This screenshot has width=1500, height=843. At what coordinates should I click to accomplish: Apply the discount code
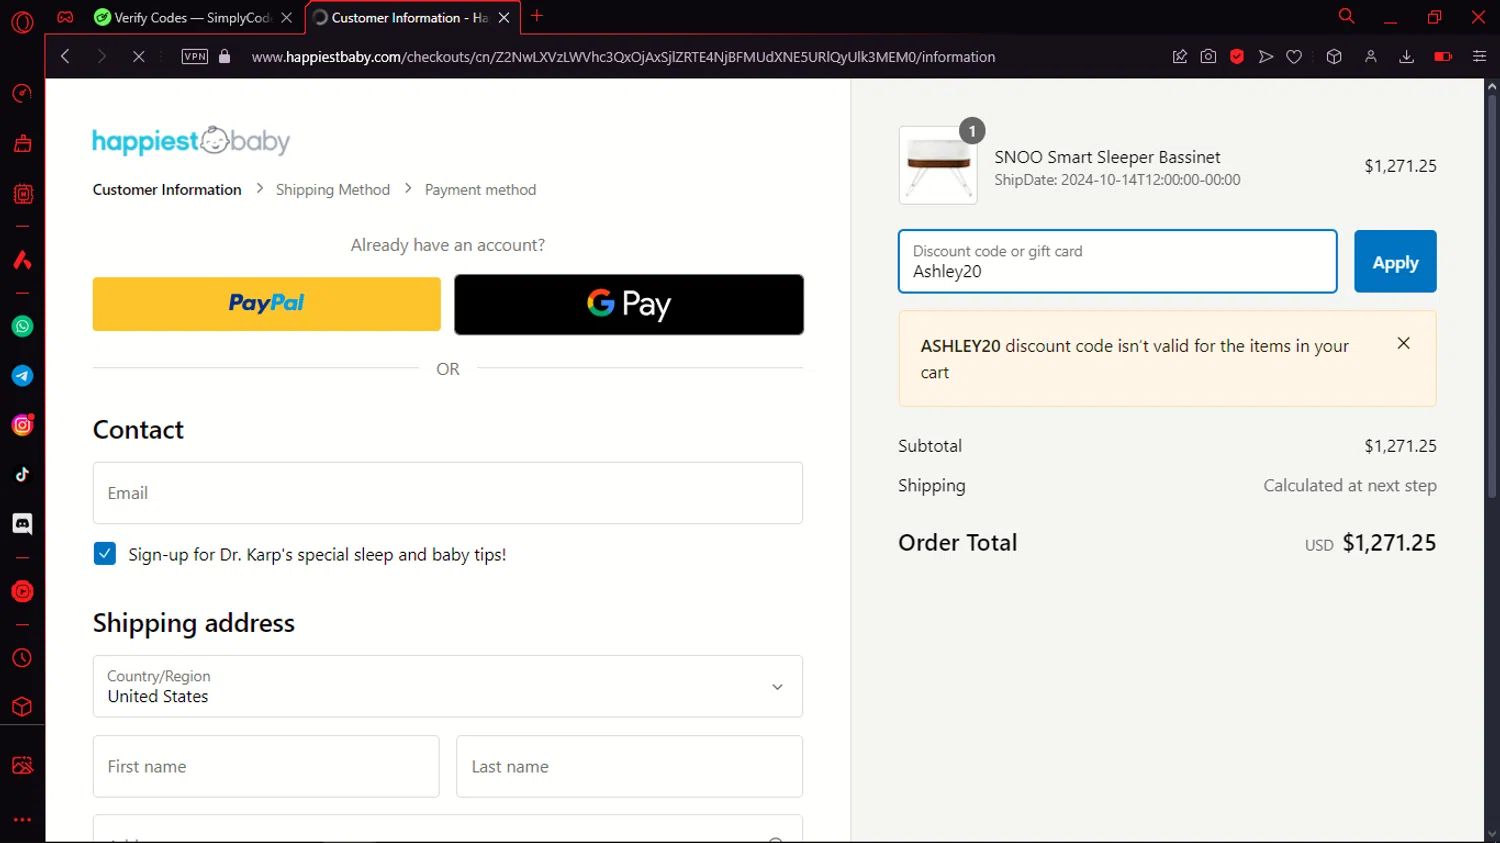(1395, 261)
